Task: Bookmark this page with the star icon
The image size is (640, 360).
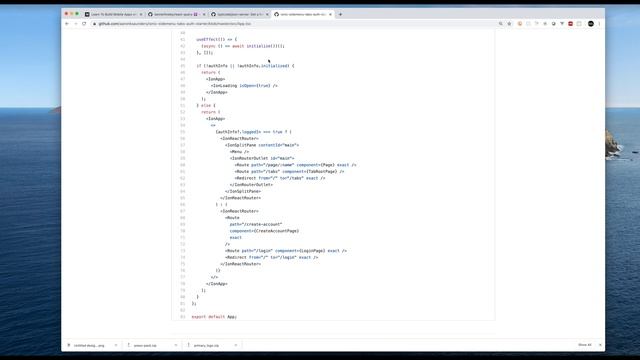Action: pos(509,24)
